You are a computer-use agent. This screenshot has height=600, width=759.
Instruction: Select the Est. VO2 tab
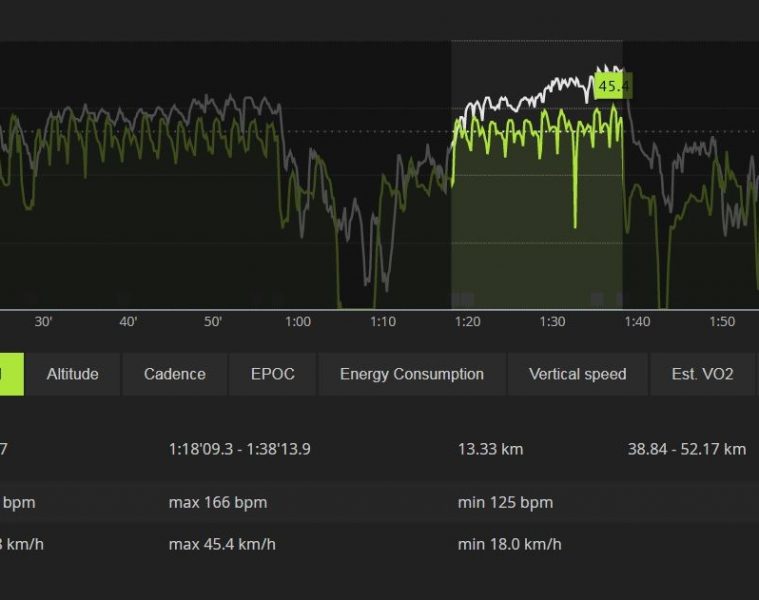[x=702, y=374]
